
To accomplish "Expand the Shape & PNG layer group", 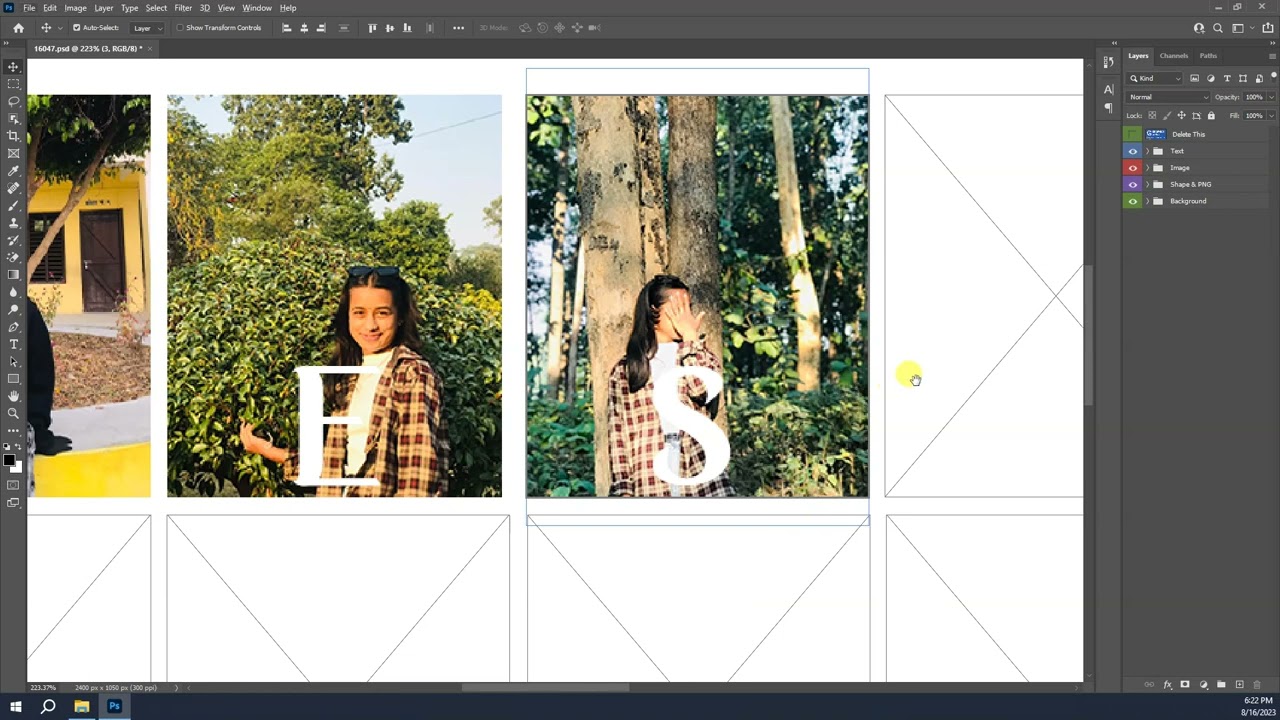I will point(1147,185).
